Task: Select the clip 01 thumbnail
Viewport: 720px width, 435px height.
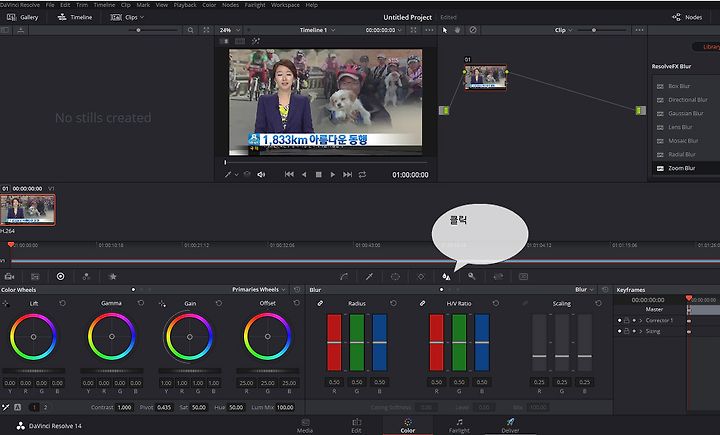Action: pos(28,209)
